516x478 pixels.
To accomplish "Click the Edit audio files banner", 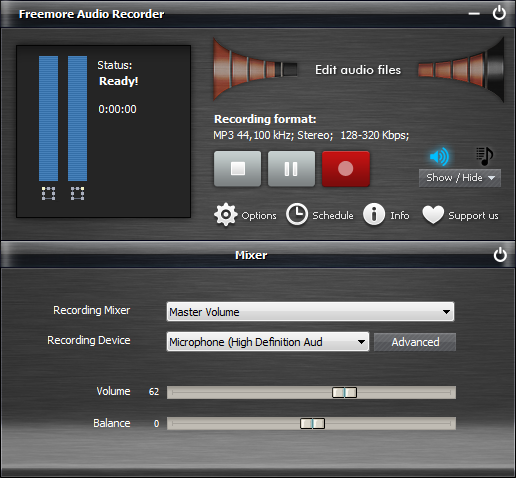I will [x=358, y=70].
